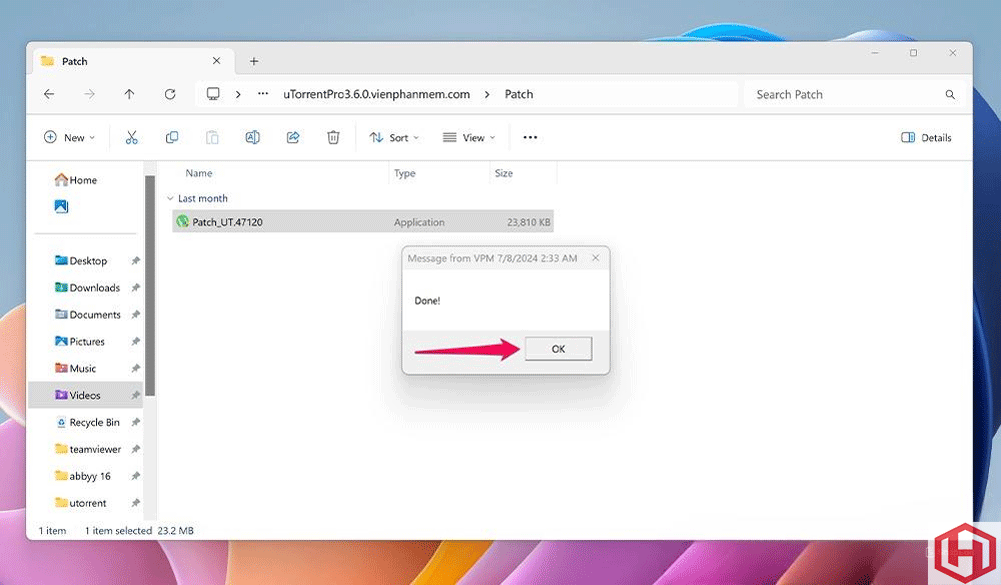
Task: Click the Delete trash icon
Action: coord(333,137)
